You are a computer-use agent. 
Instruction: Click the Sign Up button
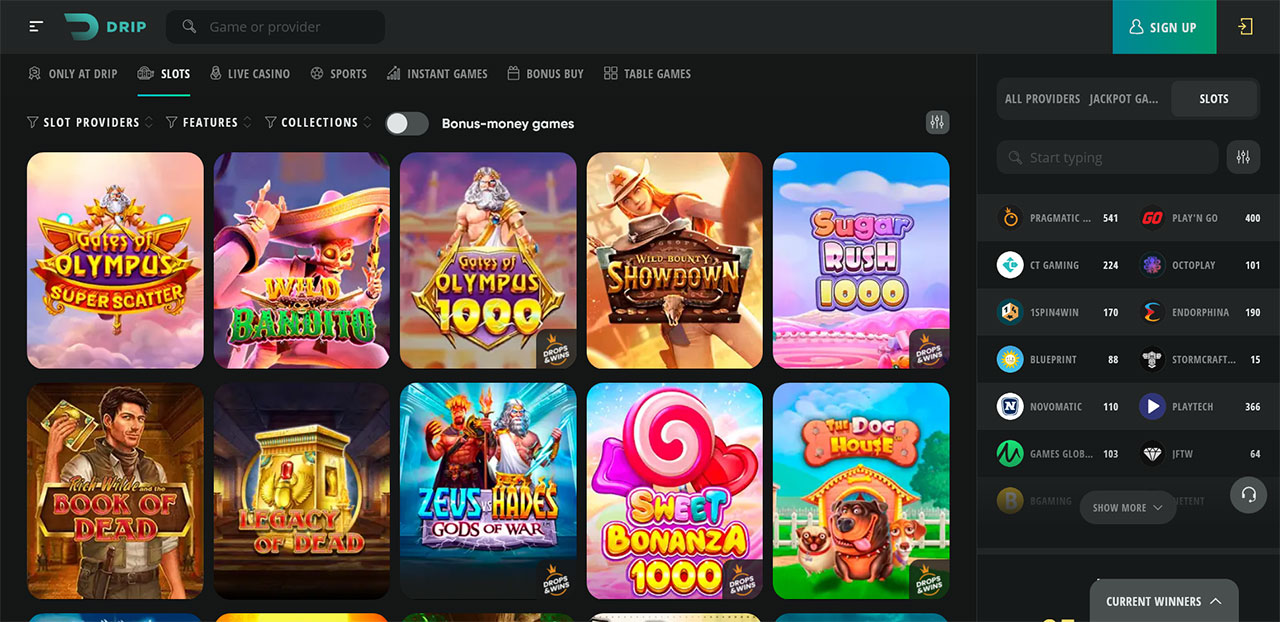(x=1164, y=27)
